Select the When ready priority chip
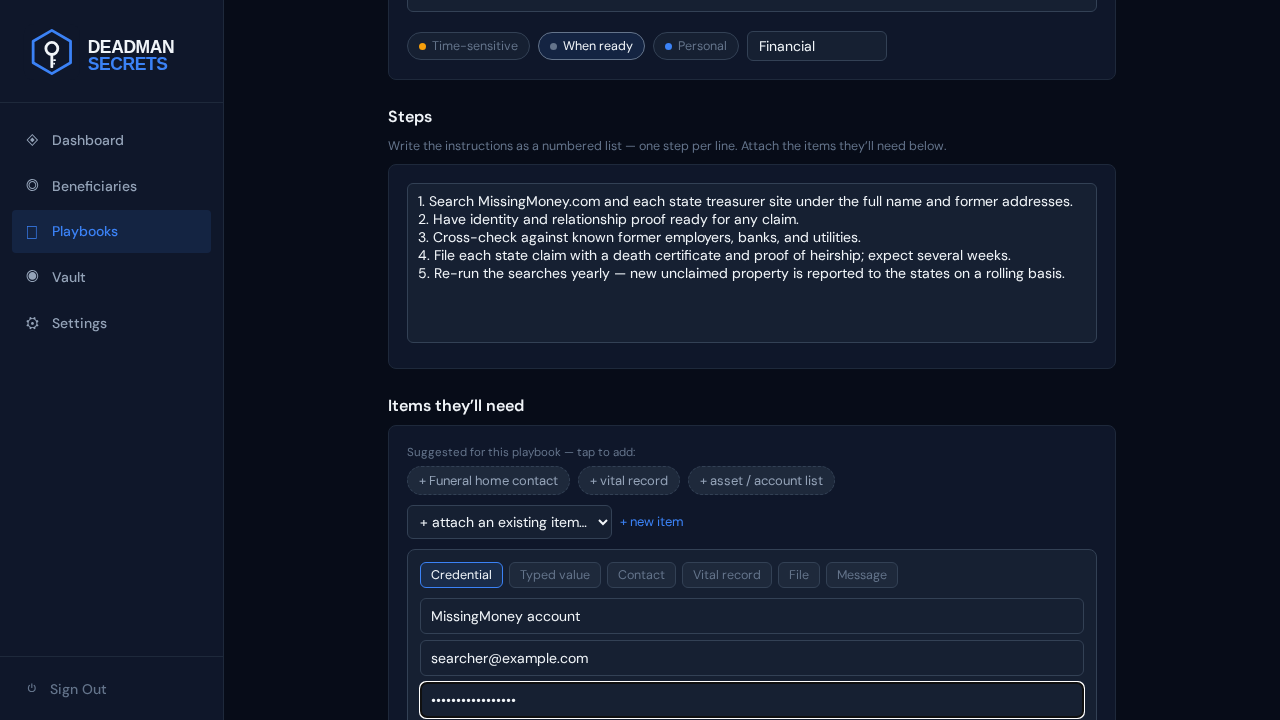1280x720 pixels. pos(591,46)
